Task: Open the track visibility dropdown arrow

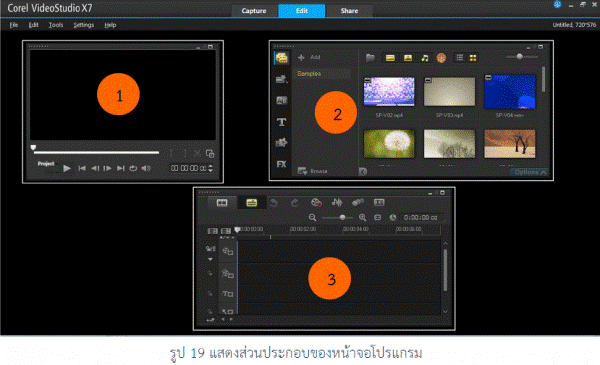Action: [x=210, y=259]
